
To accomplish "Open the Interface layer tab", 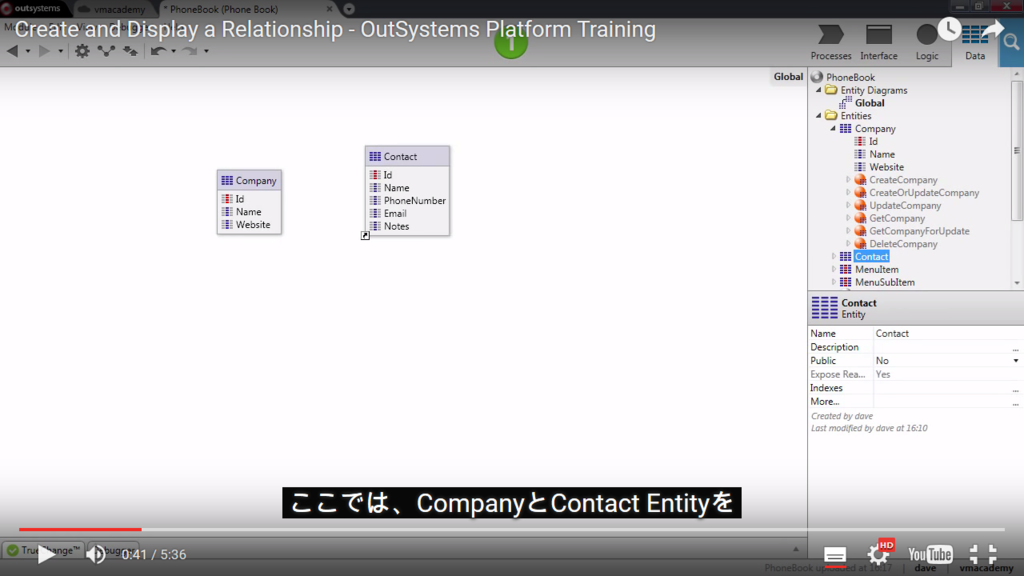I will tap(878, 42).
